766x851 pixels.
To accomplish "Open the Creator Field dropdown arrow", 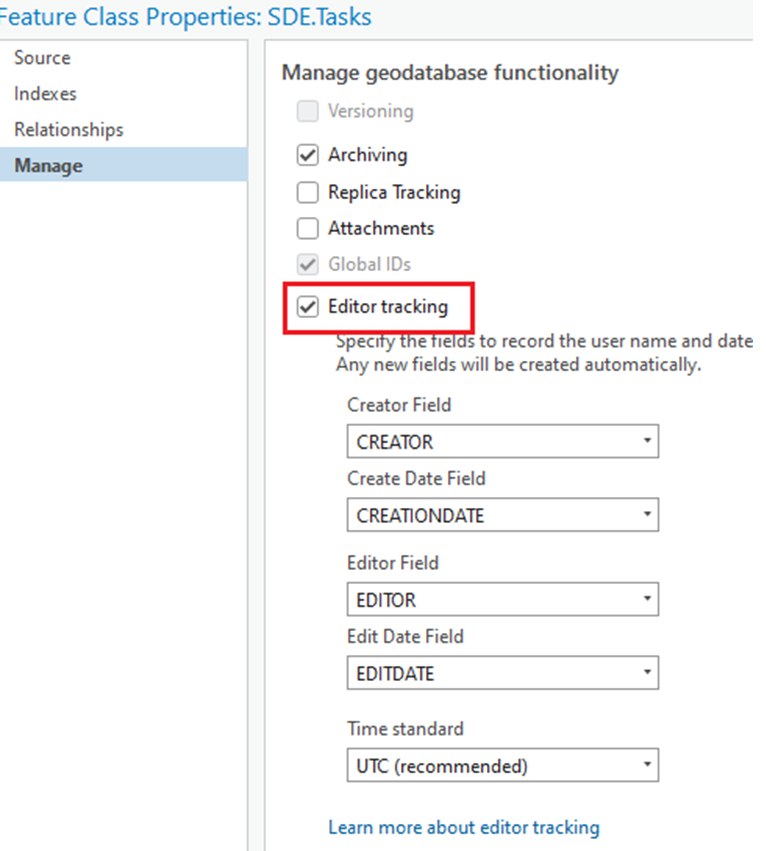I will click(647, 441).
